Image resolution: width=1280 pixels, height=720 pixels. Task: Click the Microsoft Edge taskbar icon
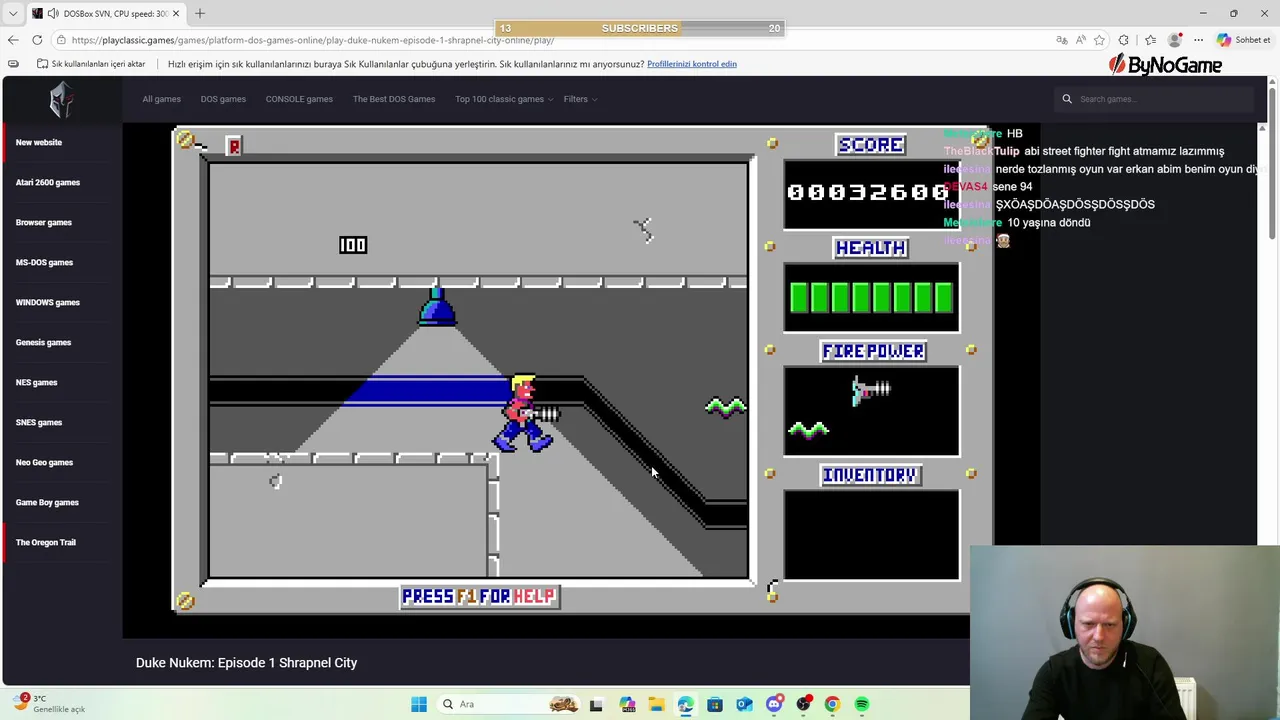pyautogui.click(x=685, y=704)
